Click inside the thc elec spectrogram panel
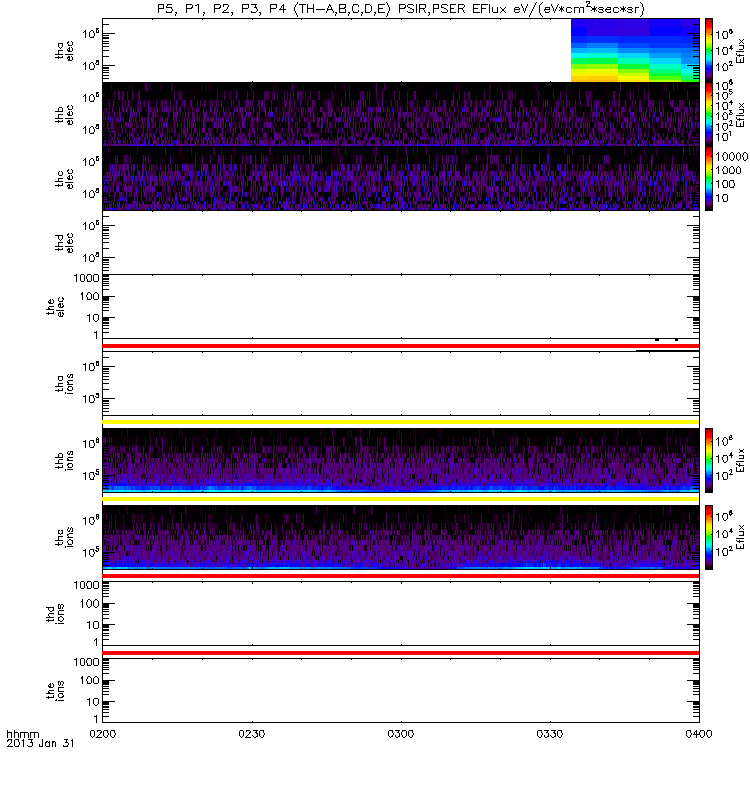Image resolution: width=750 pixels, height=800 pixels. click(x=401, y=178)
